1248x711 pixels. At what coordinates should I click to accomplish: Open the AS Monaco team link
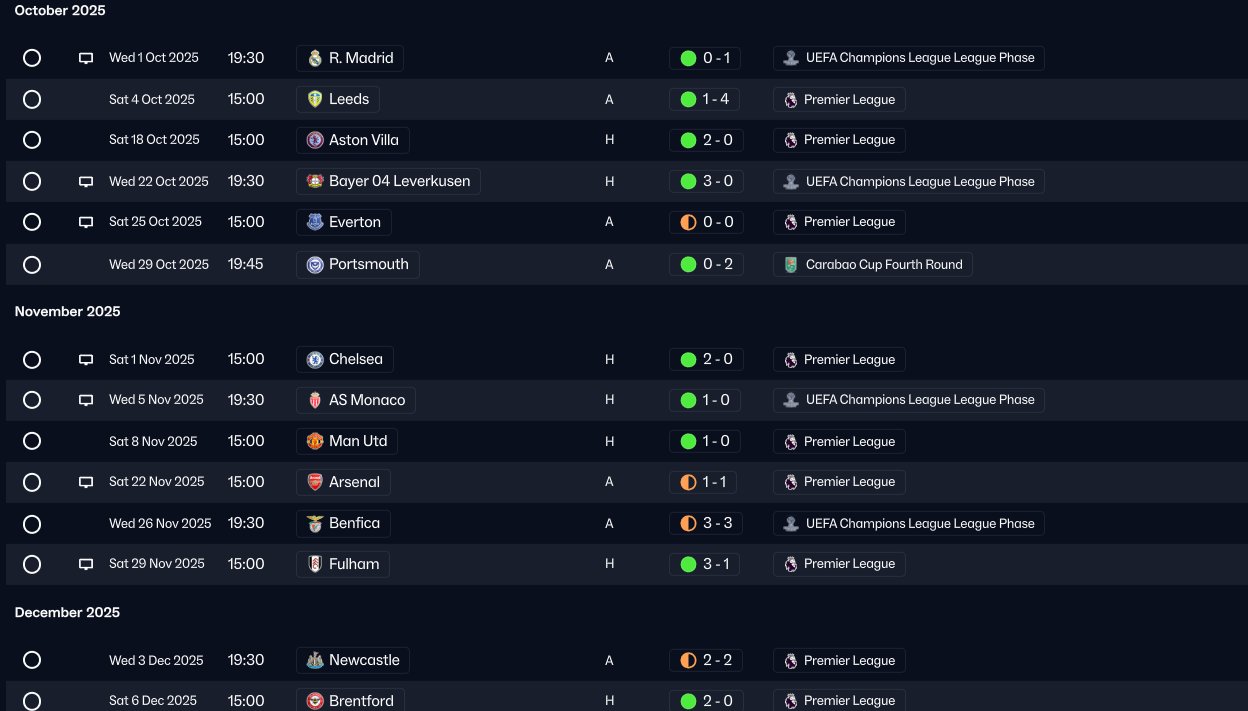click(356, 400)
